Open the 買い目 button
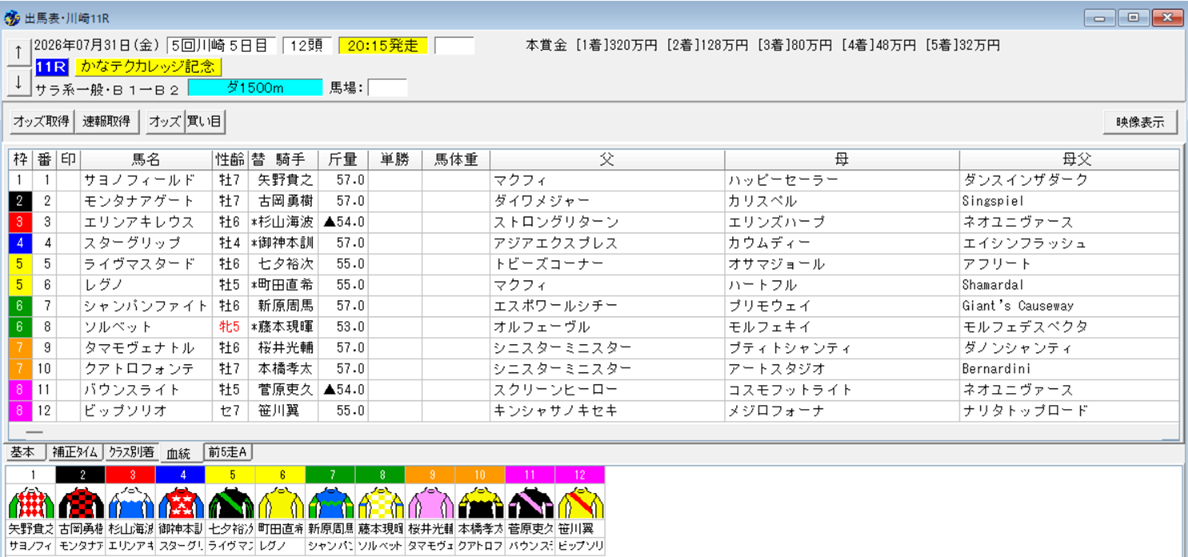The image size is (1188, 557). pos(205,121)
